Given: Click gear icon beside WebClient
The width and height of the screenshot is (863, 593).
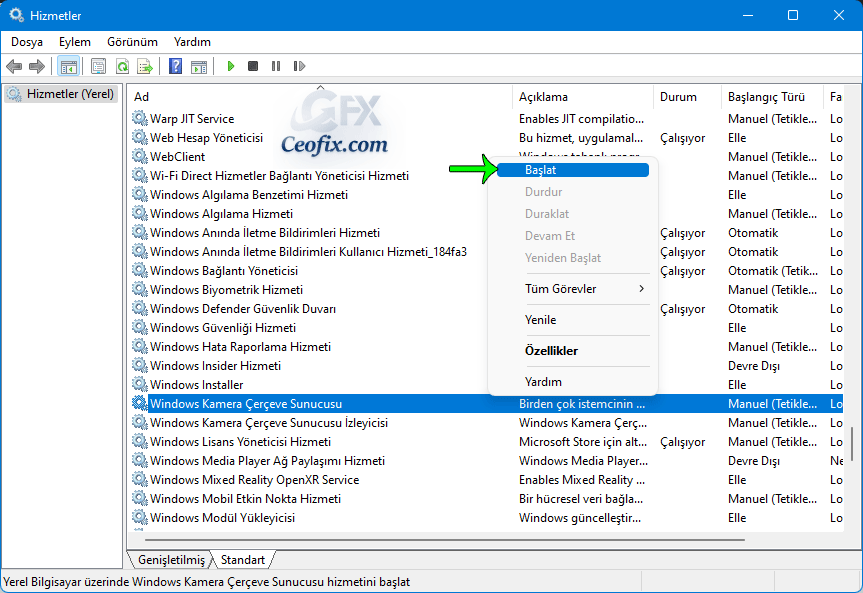Looking at the screenshot, I should (x=140, y=156).
